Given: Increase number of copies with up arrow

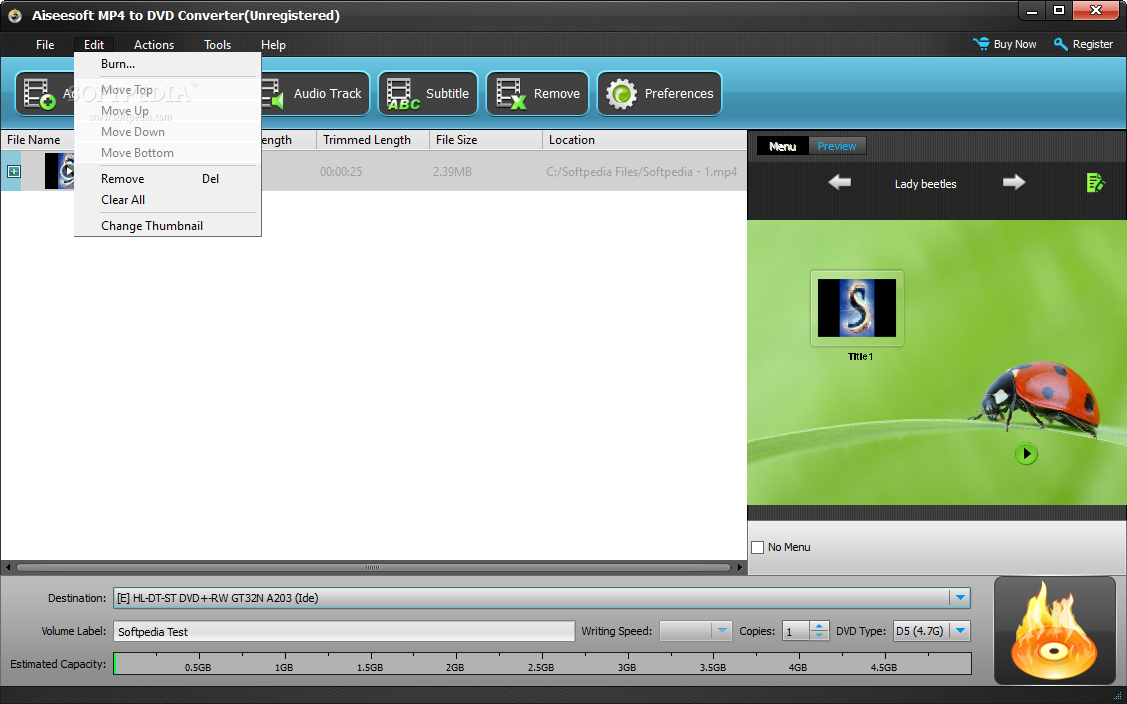Looking at the screenshot, I should tap(819, 626).
